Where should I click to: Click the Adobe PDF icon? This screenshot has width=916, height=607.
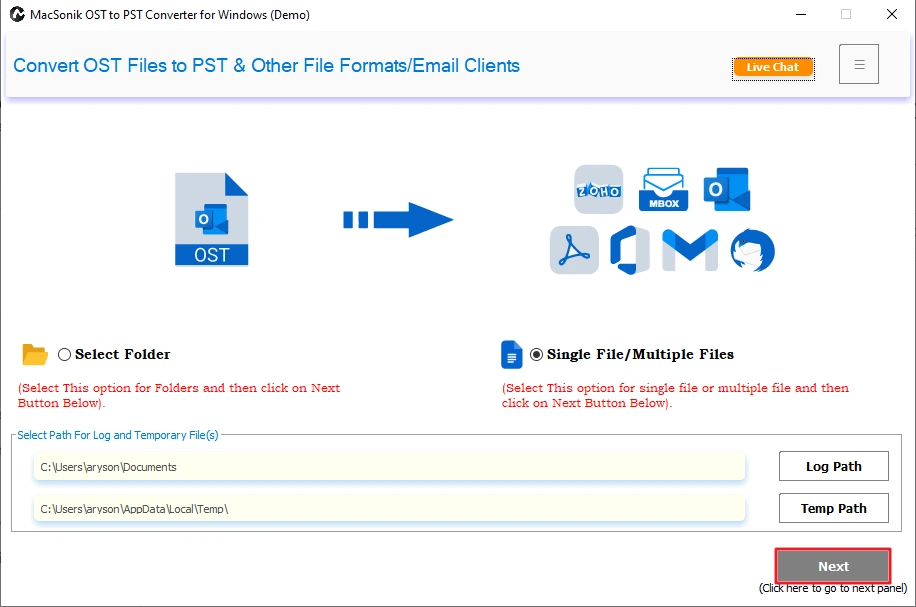(x=574, y=250)
